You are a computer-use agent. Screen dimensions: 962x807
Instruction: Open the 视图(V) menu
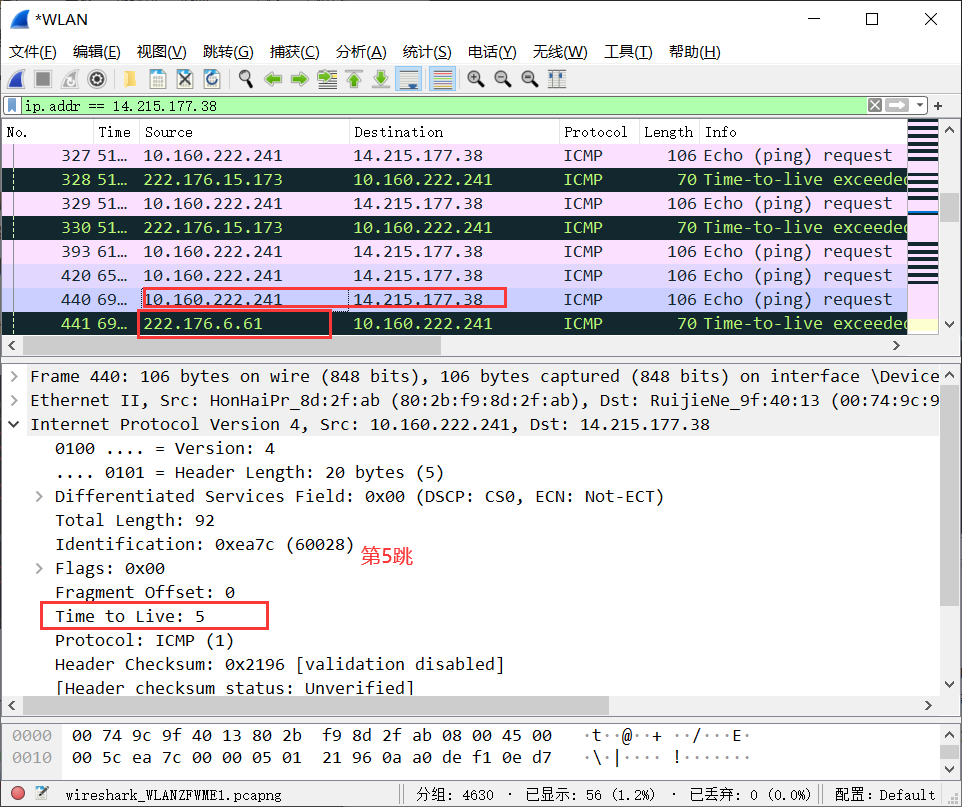[x=161, y=52]
